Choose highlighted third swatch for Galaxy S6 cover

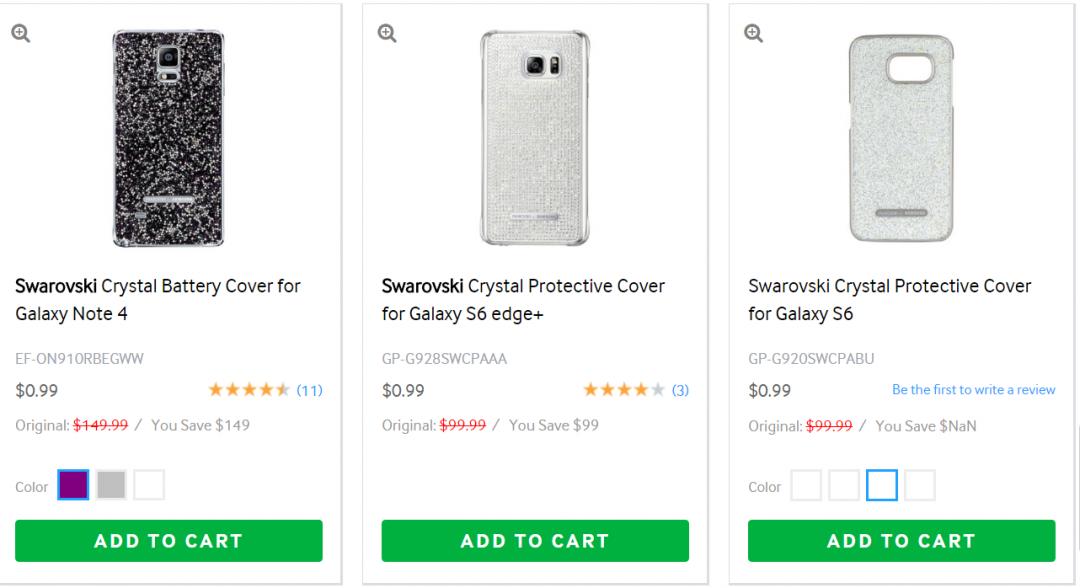click(x=882, y=486)
